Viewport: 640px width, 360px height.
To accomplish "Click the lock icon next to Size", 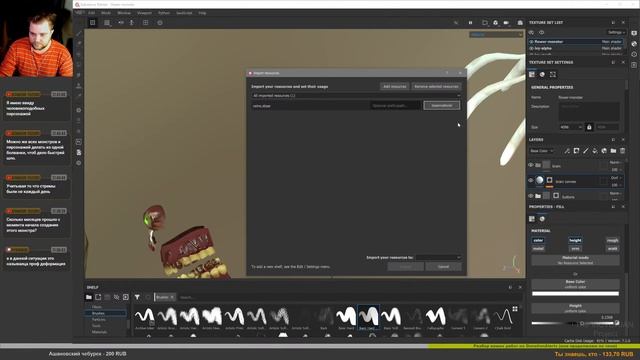I will tap(589, 127).
